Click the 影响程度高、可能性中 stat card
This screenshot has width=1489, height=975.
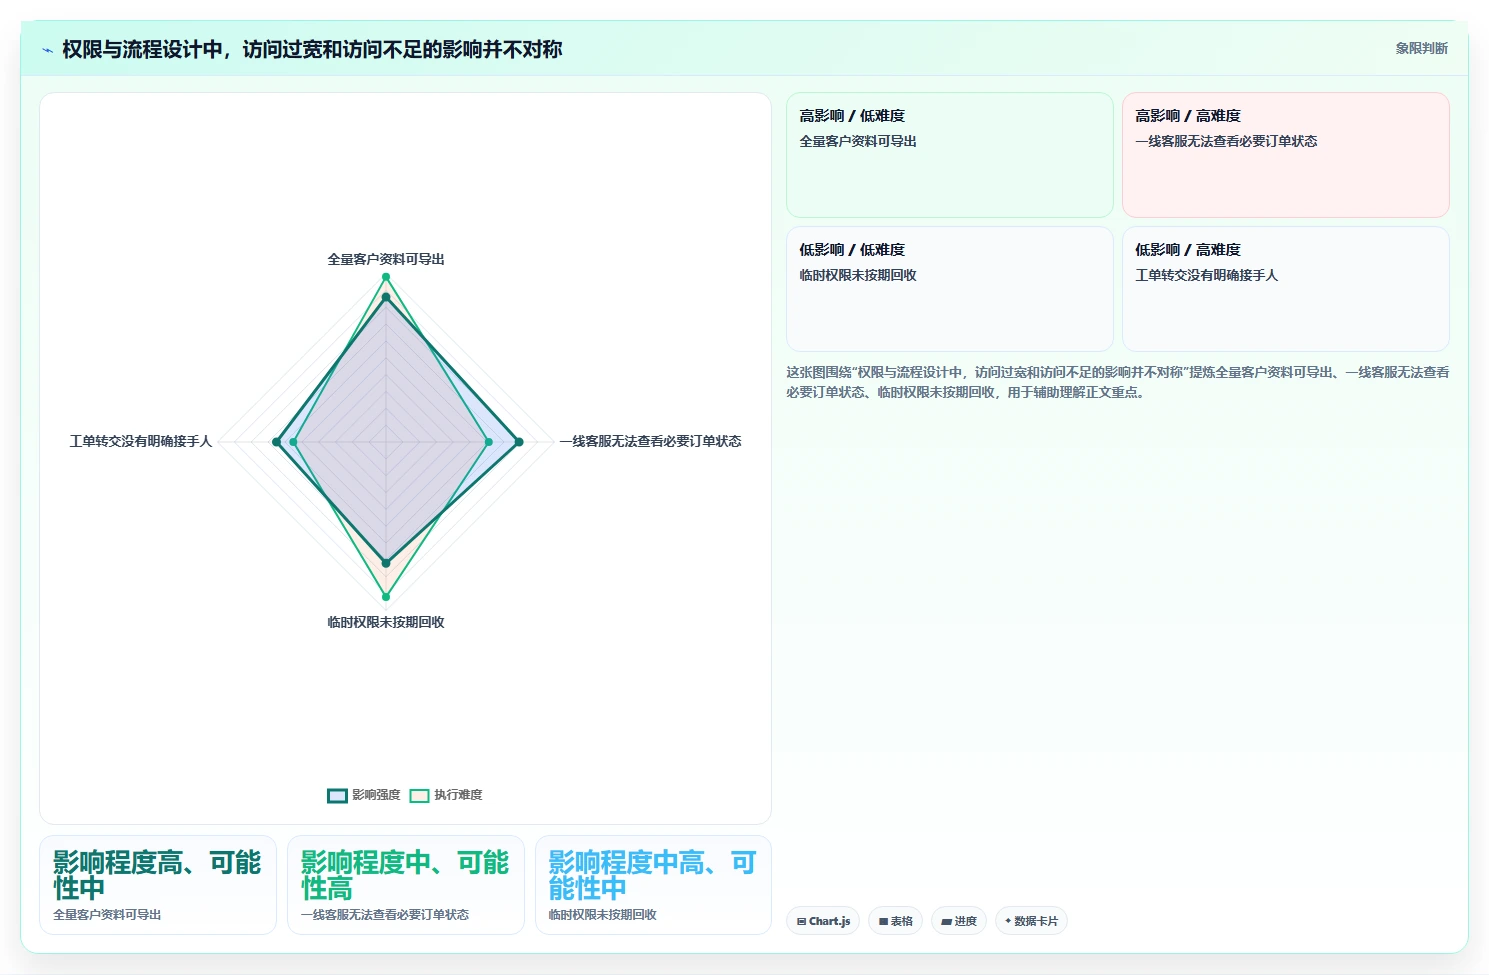[x=158, y=885]
